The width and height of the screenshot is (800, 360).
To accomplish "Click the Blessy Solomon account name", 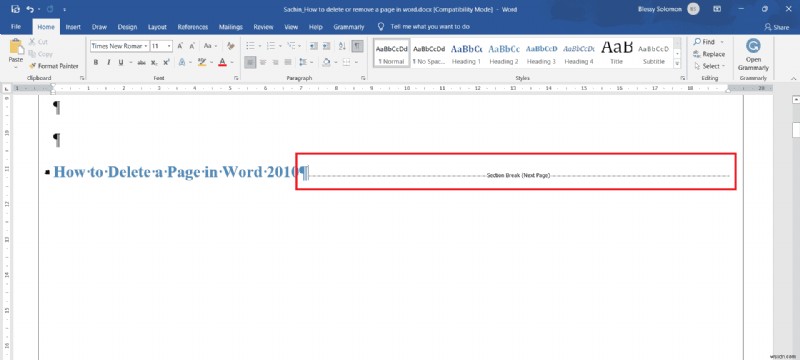I will (660, 9).
